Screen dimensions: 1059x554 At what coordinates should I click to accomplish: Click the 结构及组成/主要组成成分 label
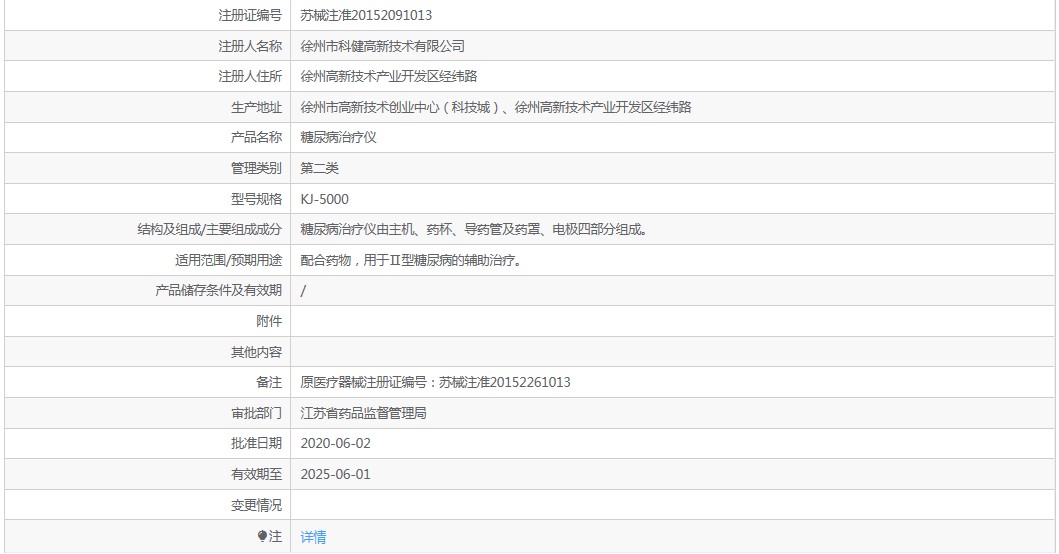pos(209,230)
